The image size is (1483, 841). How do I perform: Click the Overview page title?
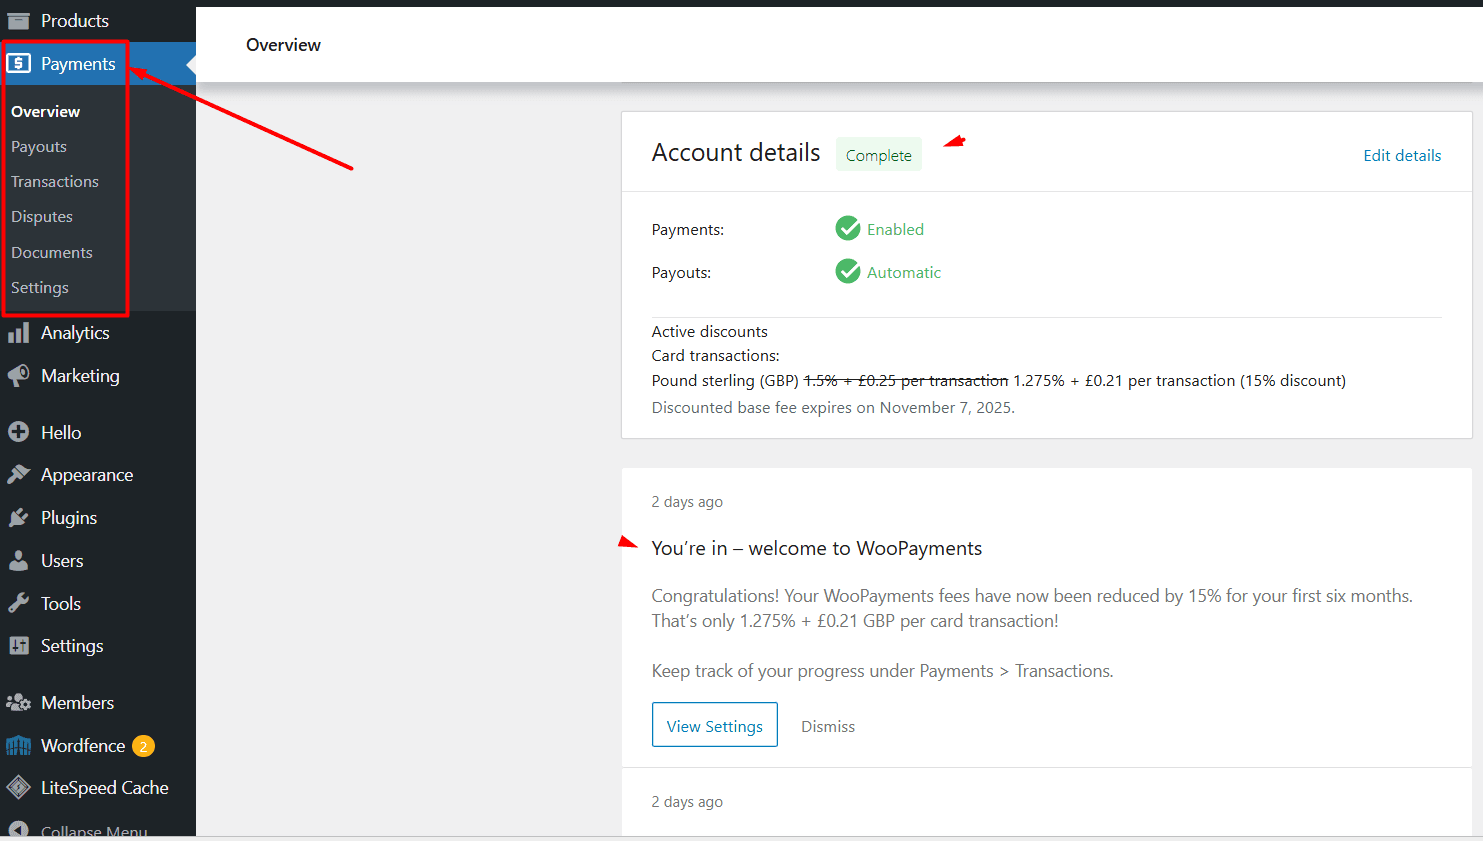click(284, 45)
